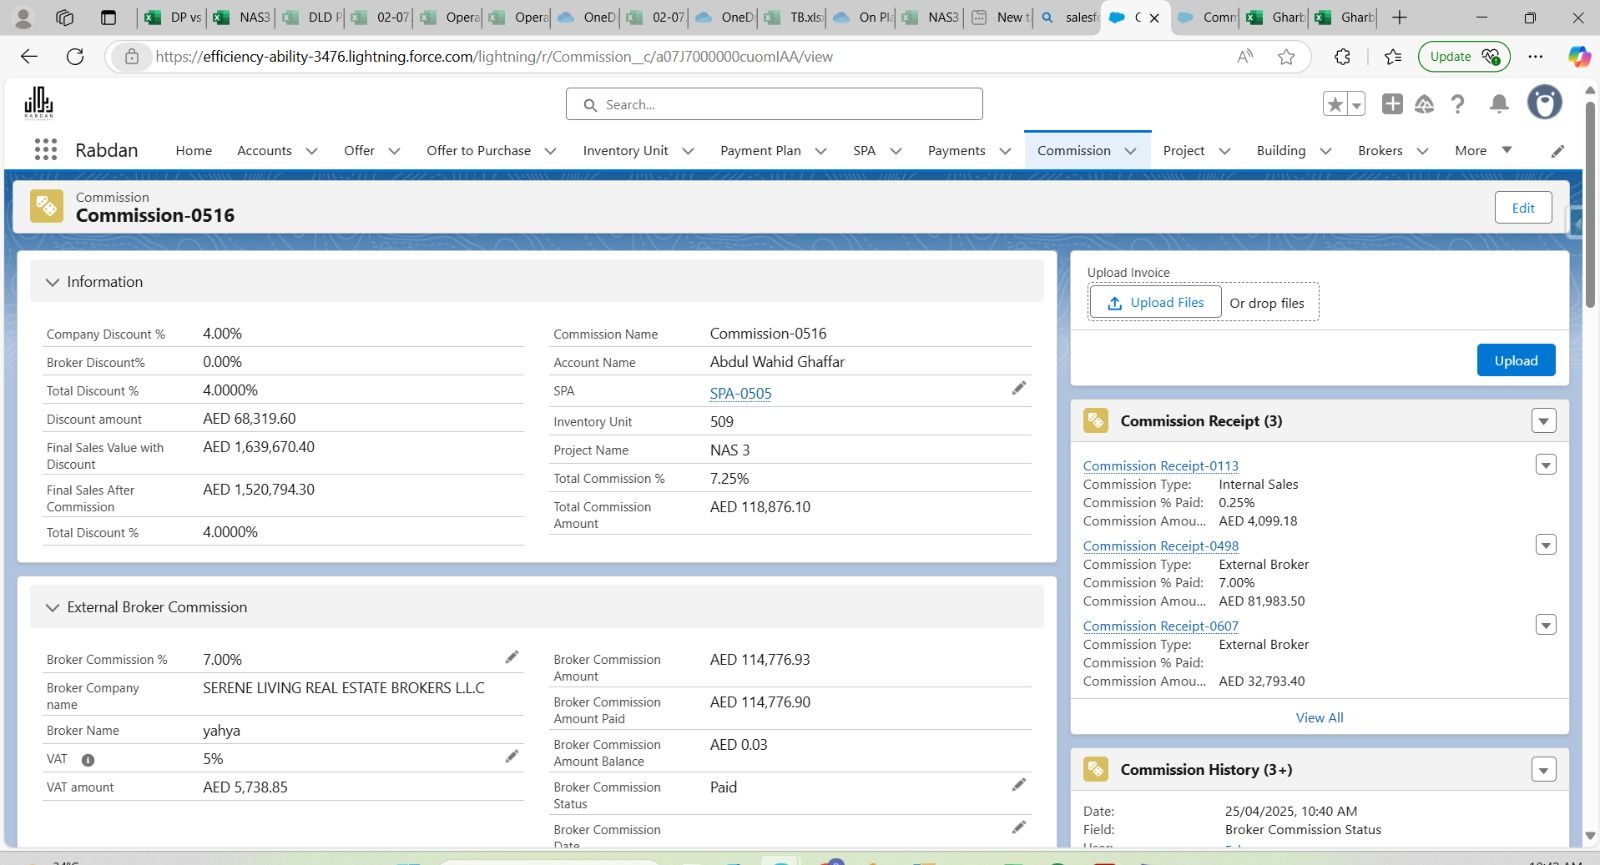Click Edit on the Commission record
Image resolution: width=1600 pixels, height=865 pixels.
pyautogui.click(x=1523, y=208)
